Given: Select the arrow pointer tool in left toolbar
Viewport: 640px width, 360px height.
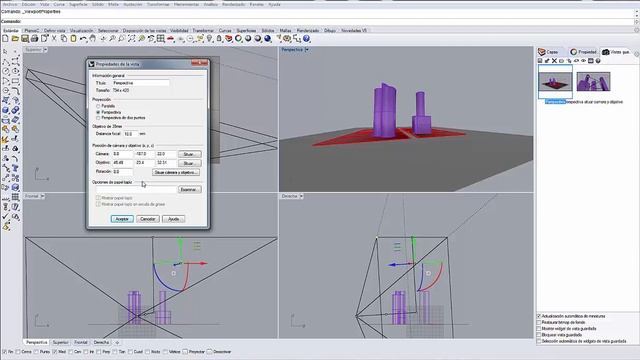Looking at the screenshot, I should coord(5,52).
